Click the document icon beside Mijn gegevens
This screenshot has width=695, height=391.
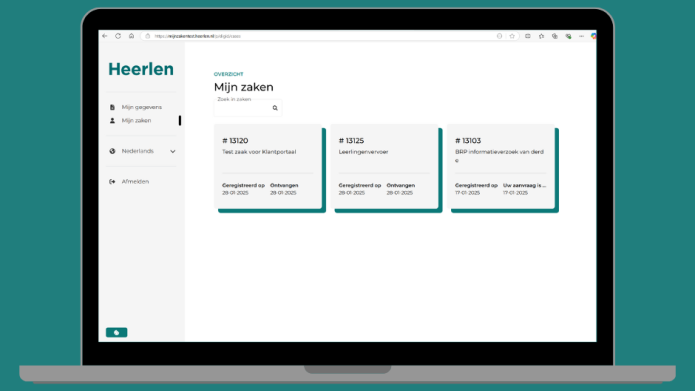[112, 107]
